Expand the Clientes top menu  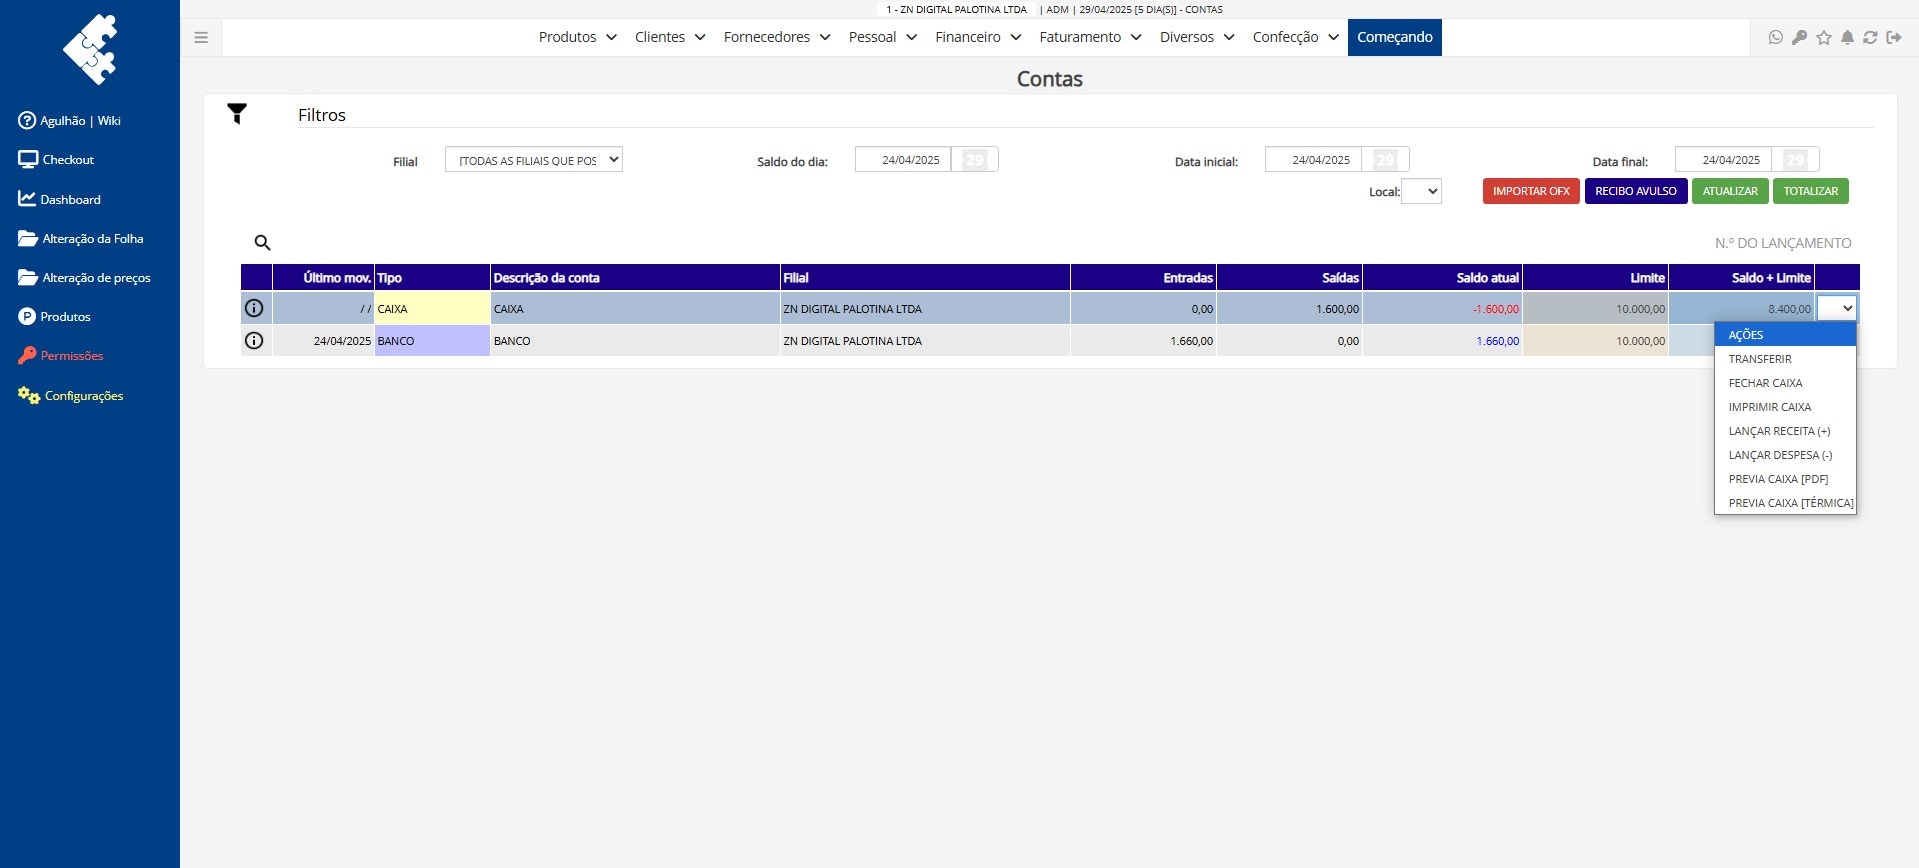pyautogui.click(x=670, y=37)
